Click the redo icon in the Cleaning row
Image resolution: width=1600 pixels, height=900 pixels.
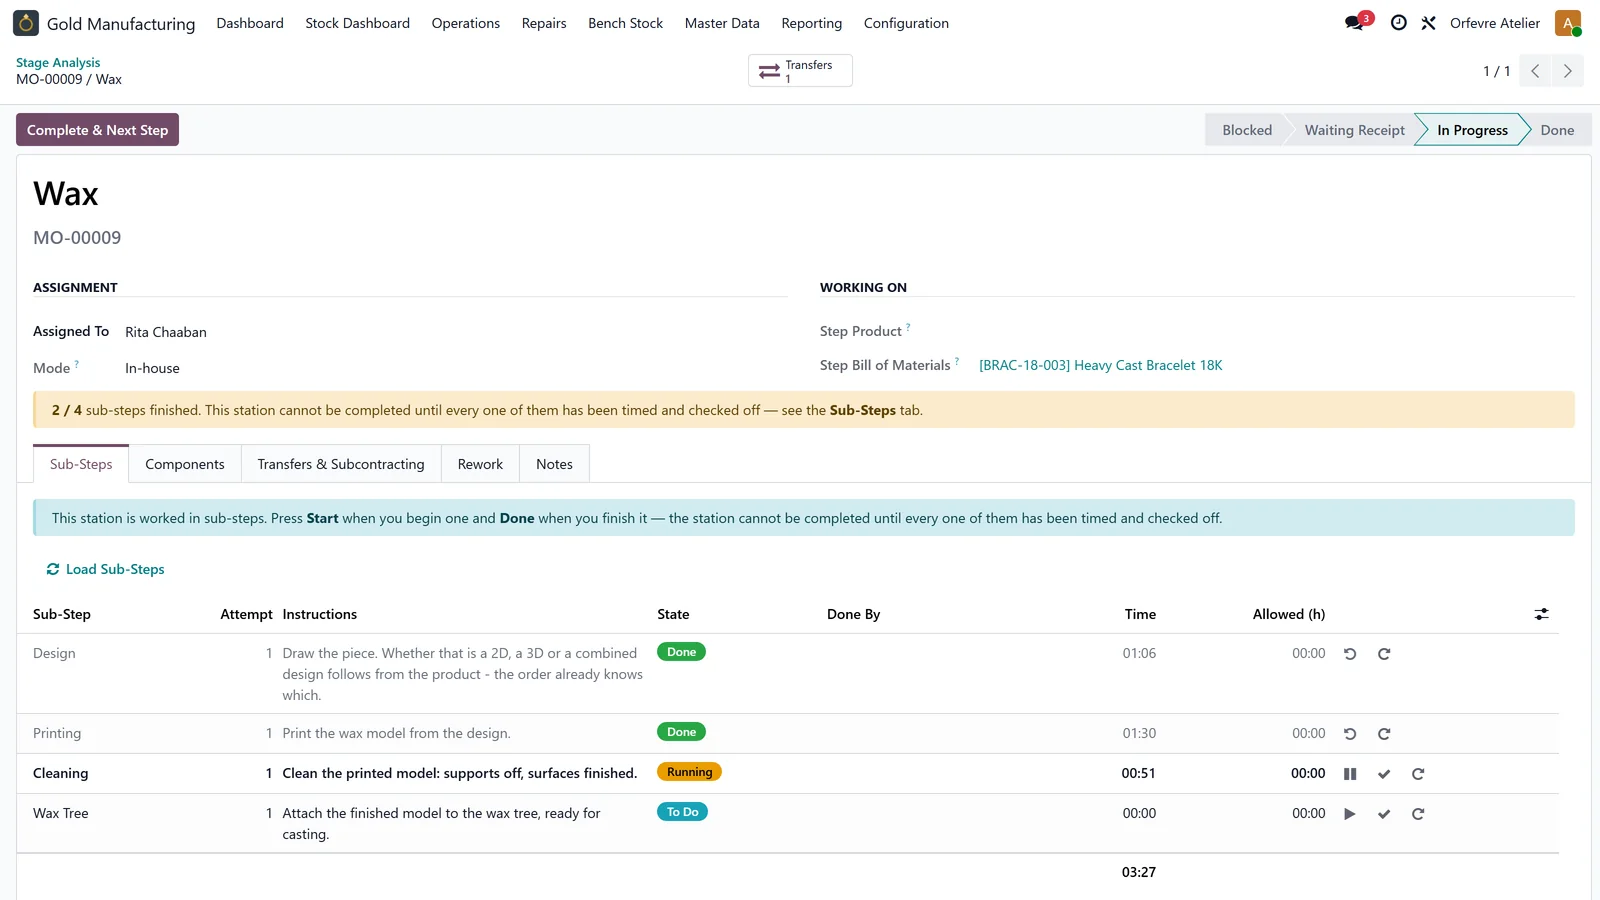point(1418,774)
